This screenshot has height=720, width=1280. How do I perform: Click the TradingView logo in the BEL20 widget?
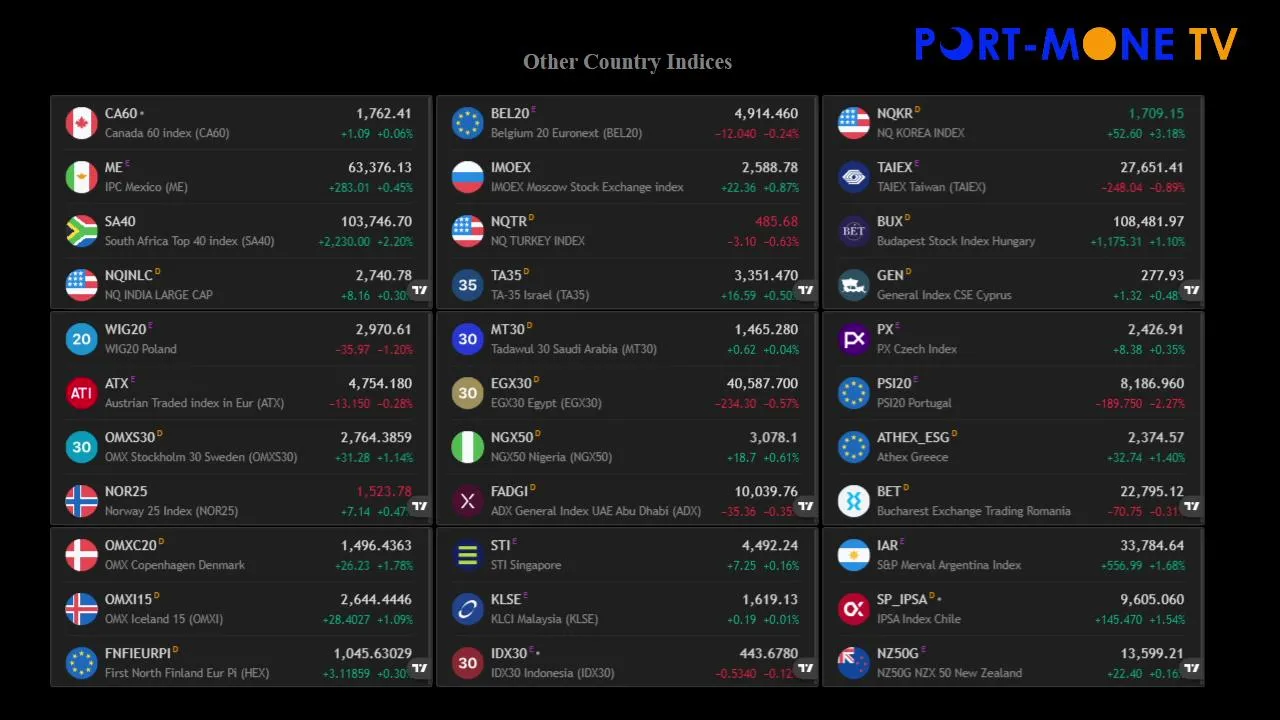coord(806,290)
